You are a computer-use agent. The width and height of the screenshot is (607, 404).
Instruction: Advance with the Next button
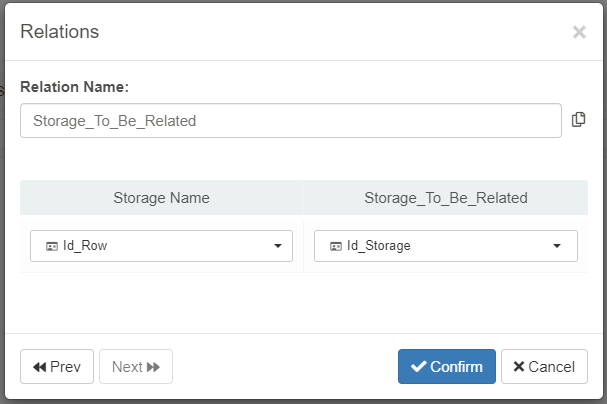136,367
